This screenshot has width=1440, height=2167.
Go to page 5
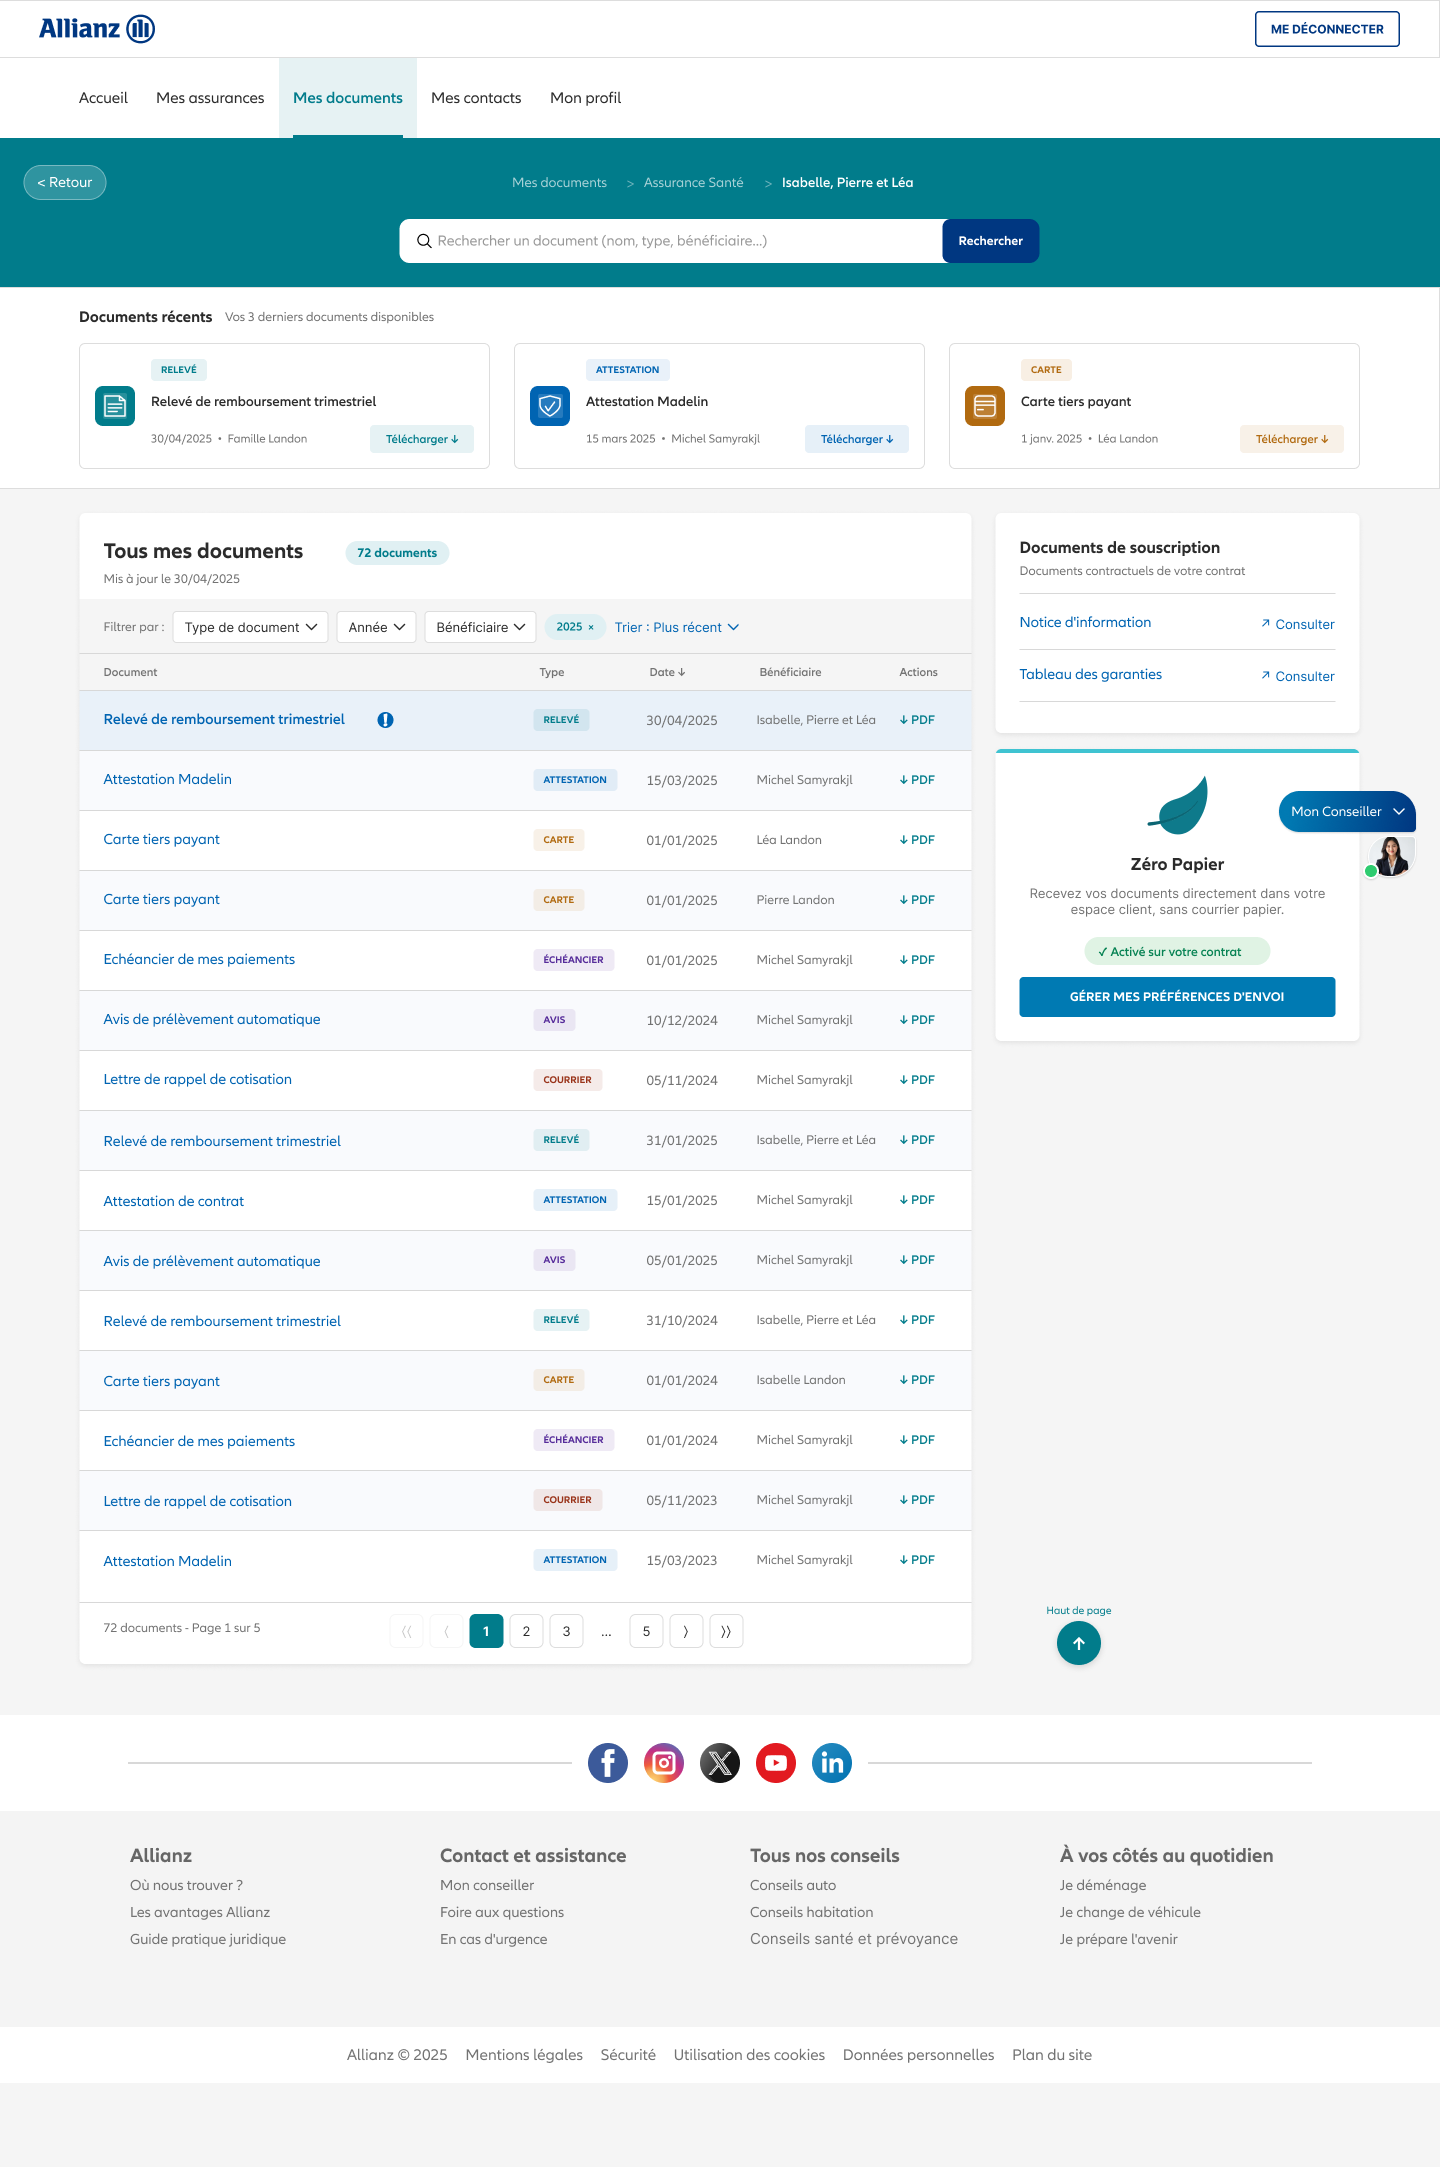(x=646, y=1631)
